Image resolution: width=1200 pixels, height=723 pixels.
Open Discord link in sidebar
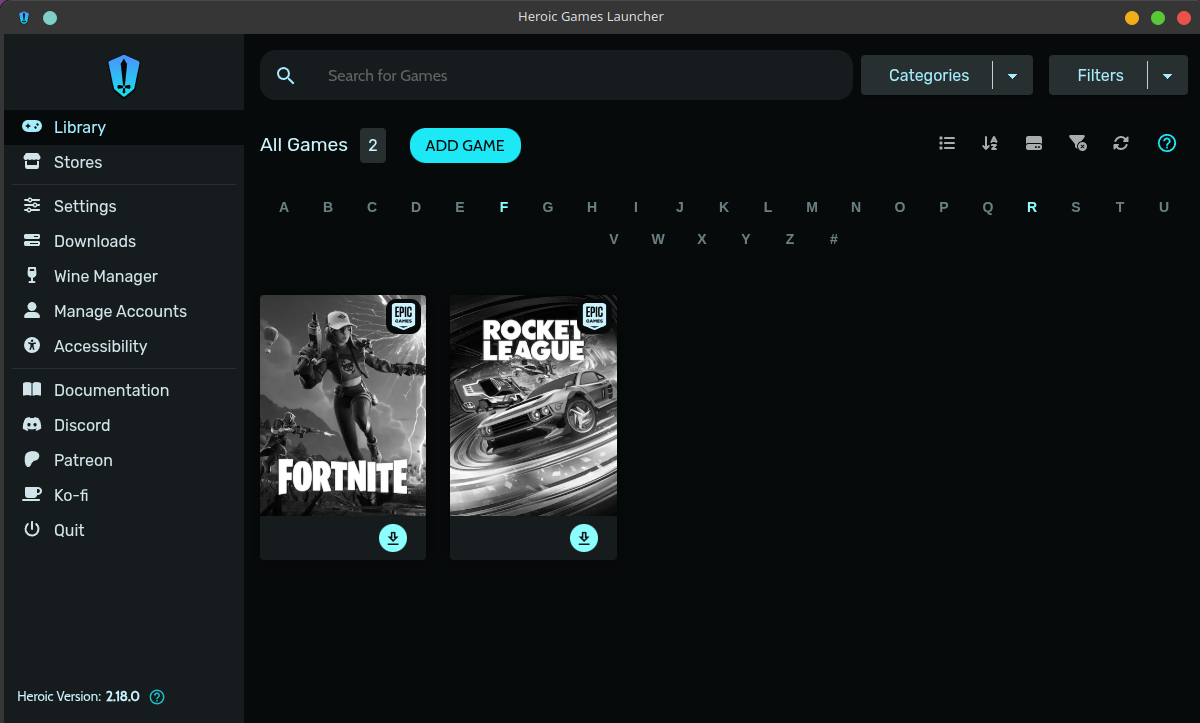click(x=124, y=425)
